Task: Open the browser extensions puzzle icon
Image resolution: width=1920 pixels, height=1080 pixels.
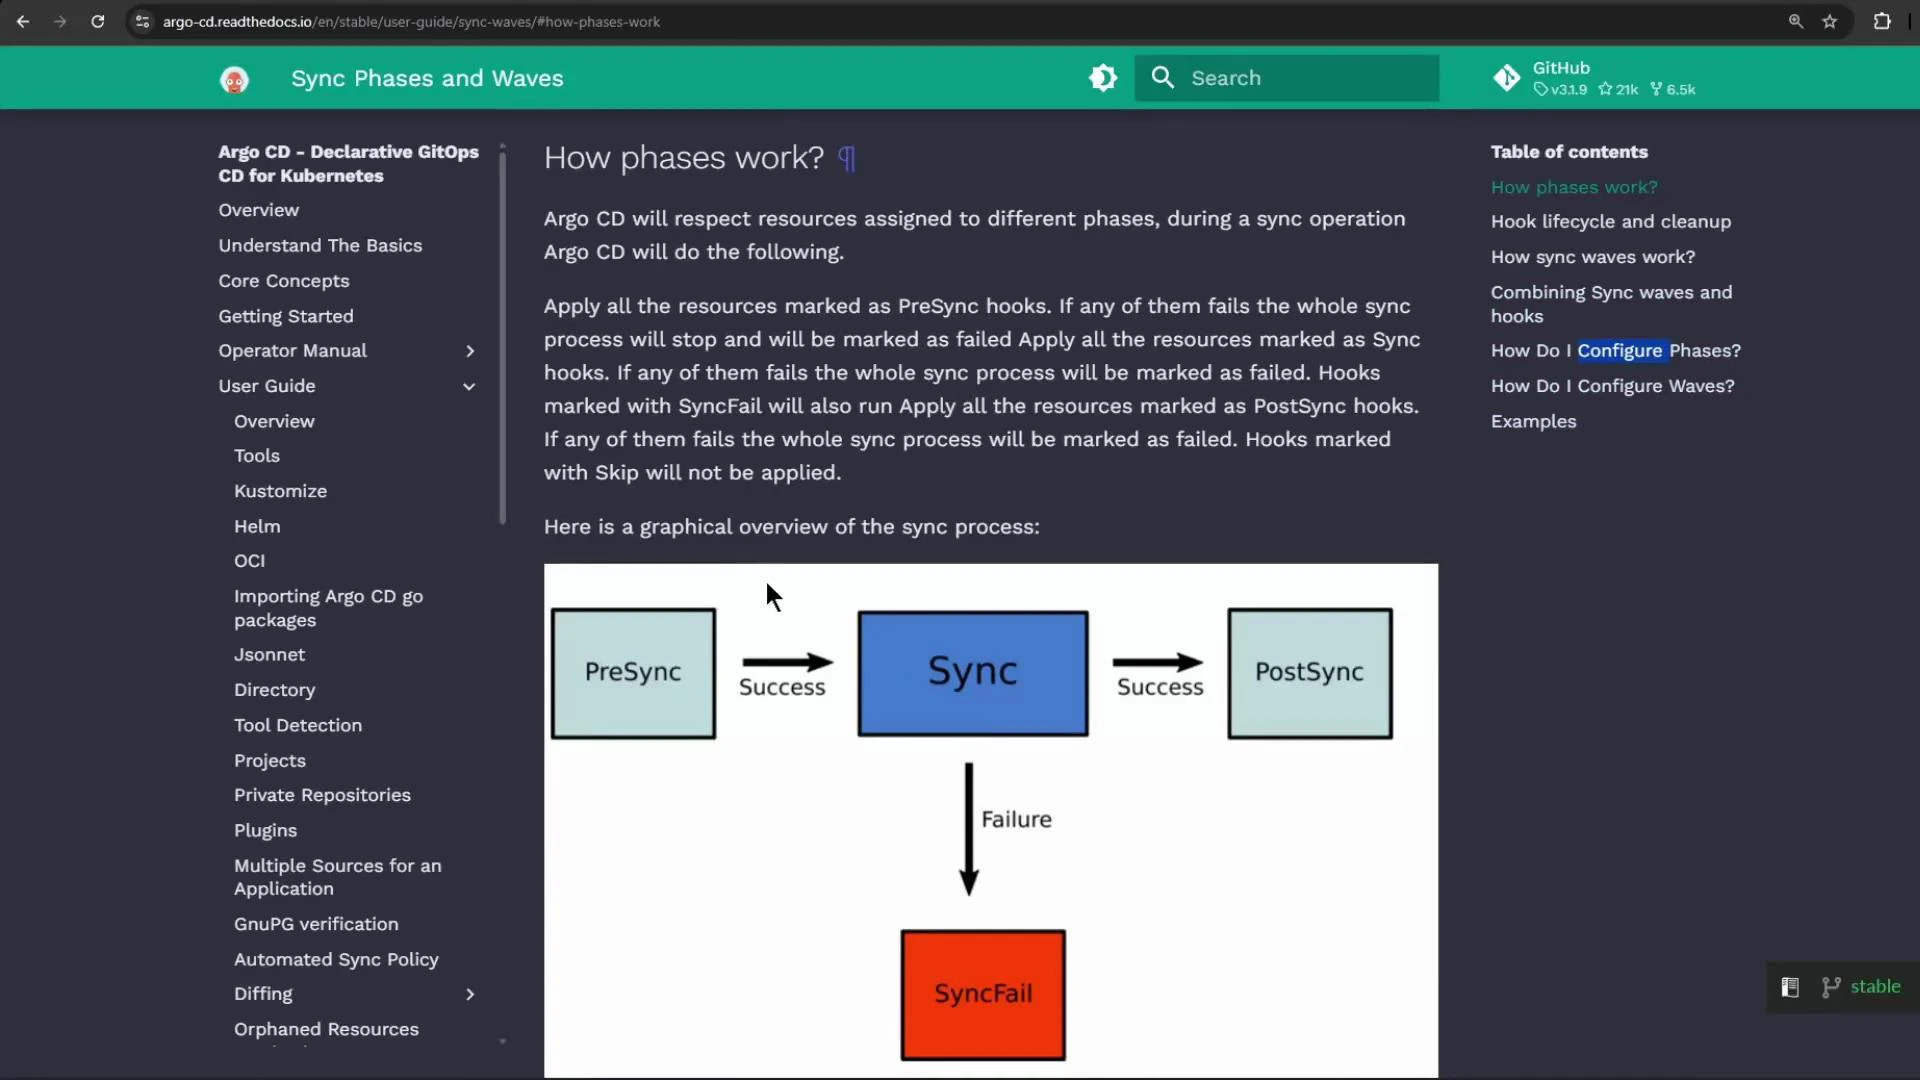Action: (1882, 21)
